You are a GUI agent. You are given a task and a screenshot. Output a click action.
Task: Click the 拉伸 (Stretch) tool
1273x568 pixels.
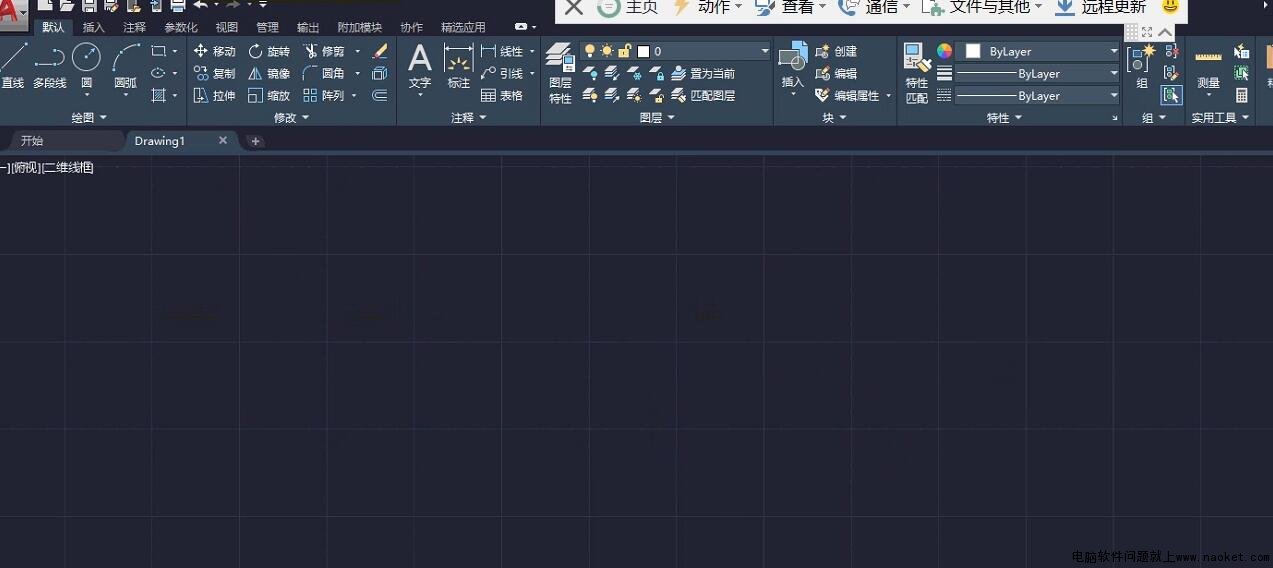coord(214,96)
